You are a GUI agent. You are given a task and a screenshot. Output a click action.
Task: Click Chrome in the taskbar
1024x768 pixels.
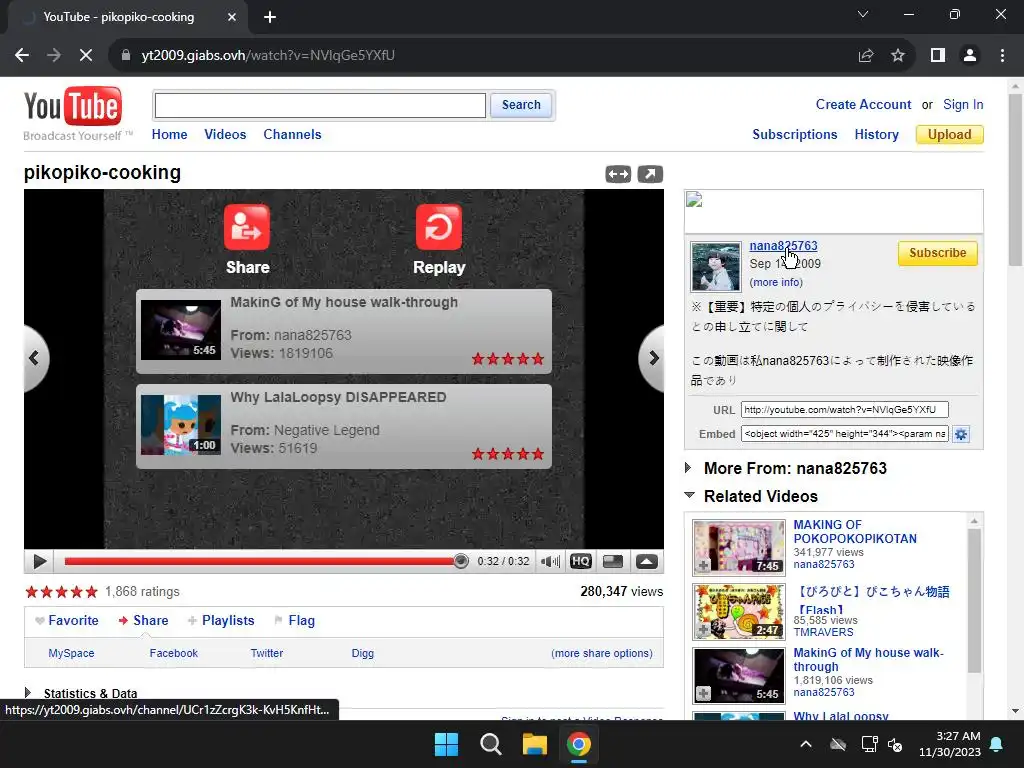[x=579, y=744]
